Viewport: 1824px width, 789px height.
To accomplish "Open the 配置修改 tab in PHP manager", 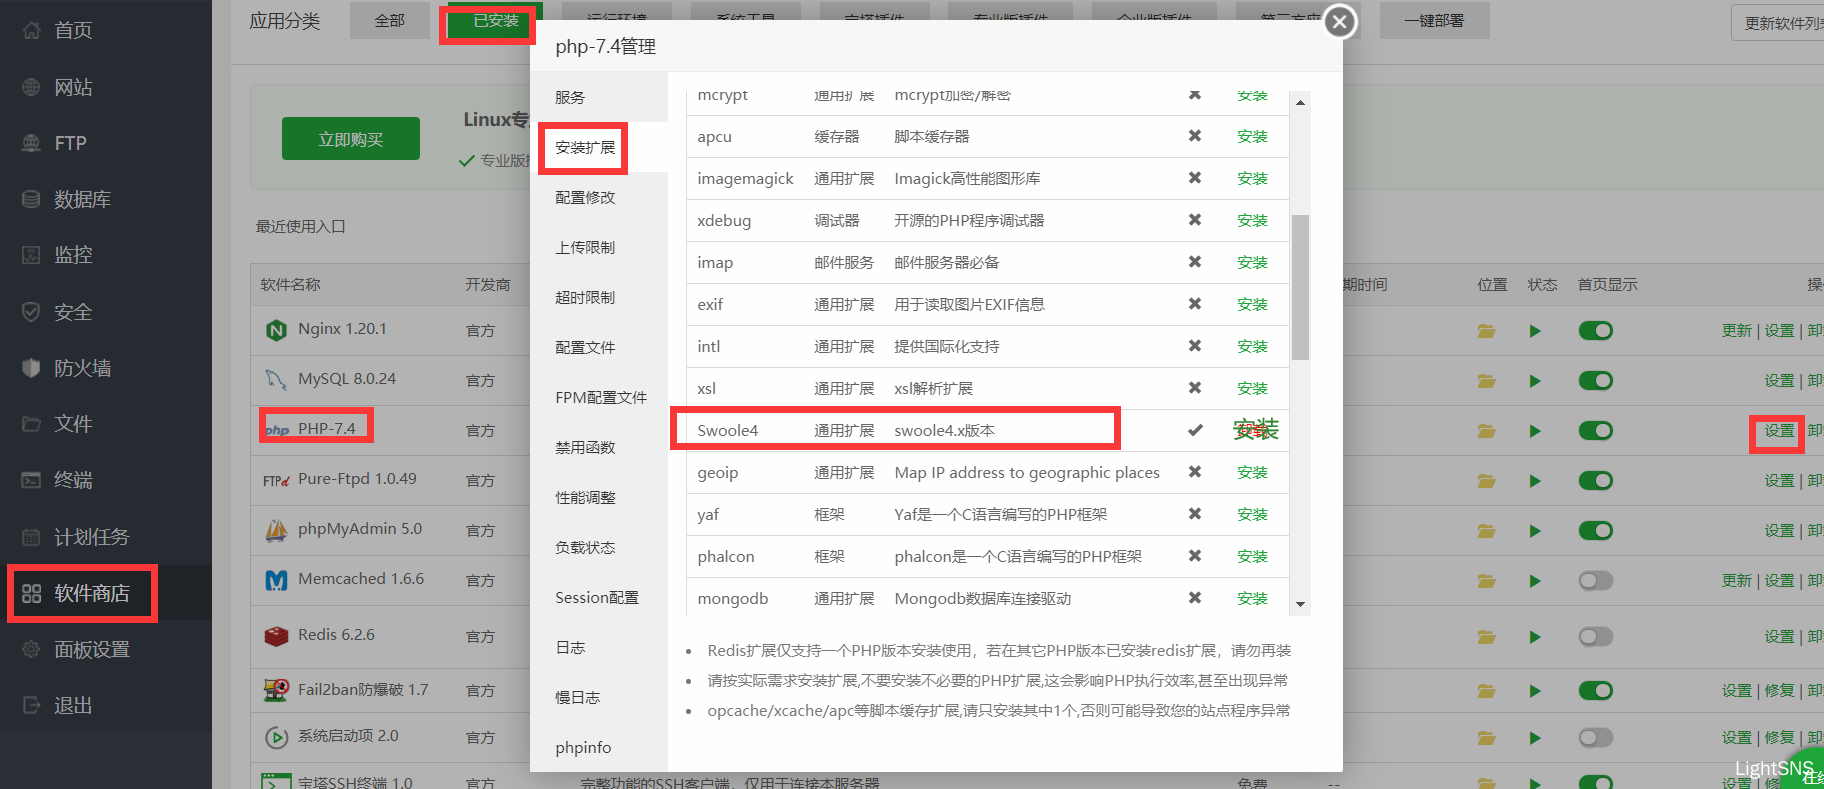I will pos(585,198).
